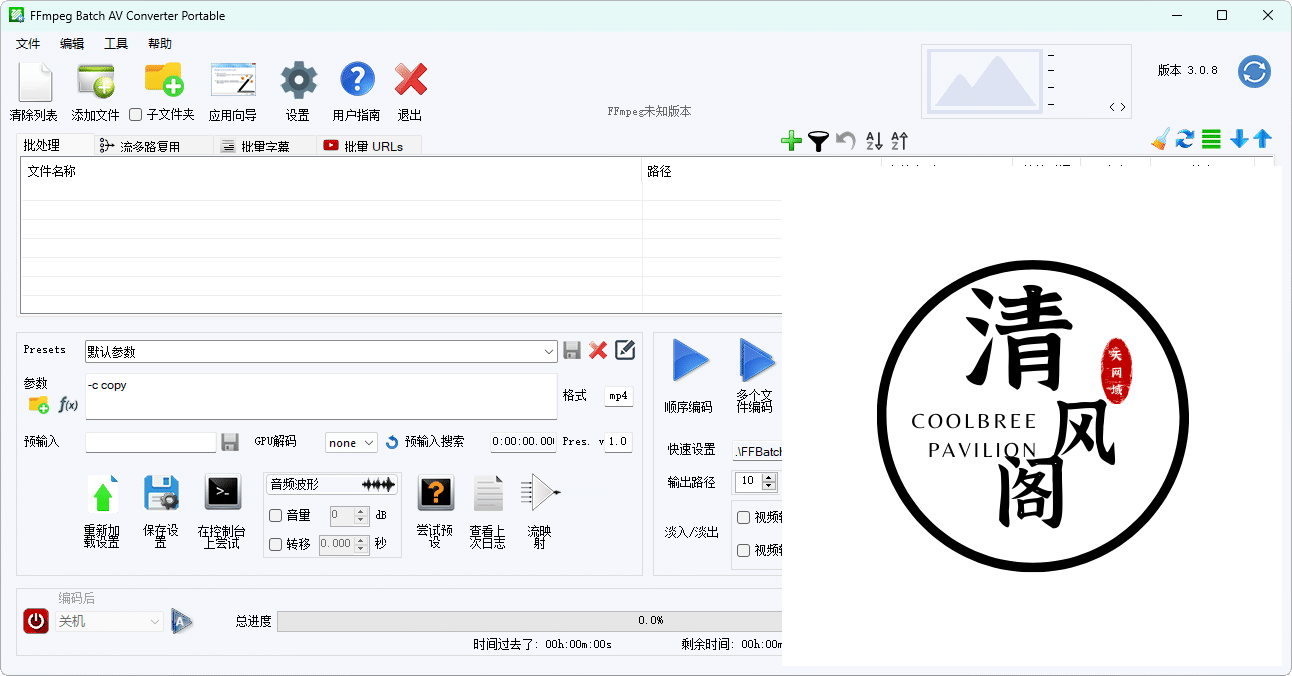The width and height of the screenshot is (1292, 676).
Task: Toggle the 子文件夹 checkbox
Action: coord(136,115)
